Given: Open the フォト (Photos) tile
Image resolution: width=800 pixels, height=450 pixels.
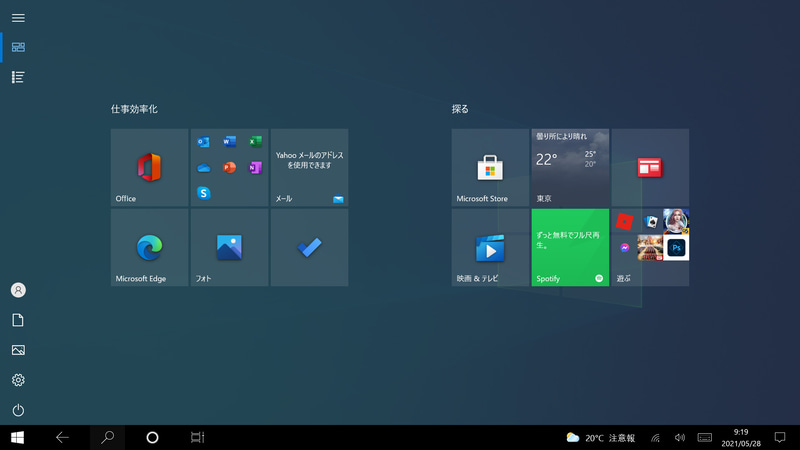Looking at the screenshot, I should click(230, 247).
